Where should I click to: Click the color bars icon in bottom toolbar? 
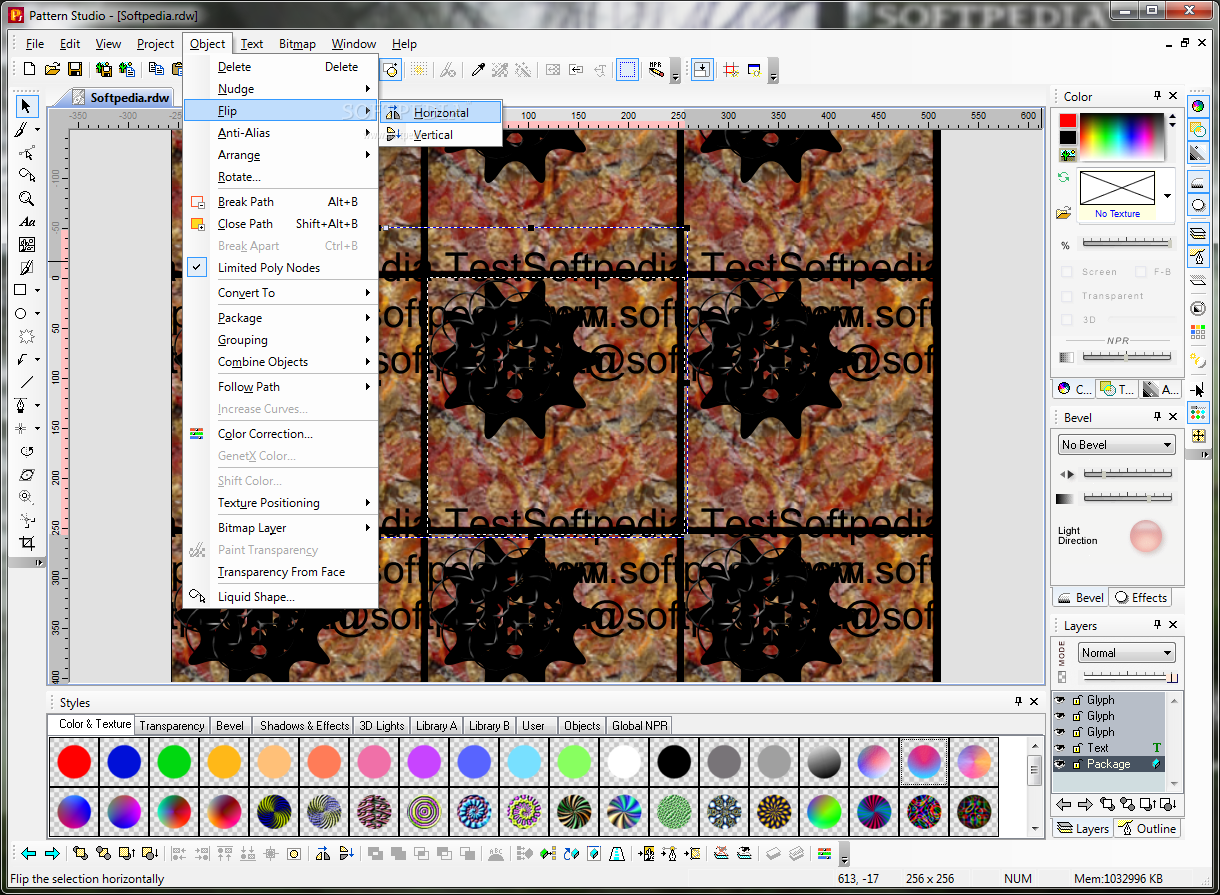[825, 853]
